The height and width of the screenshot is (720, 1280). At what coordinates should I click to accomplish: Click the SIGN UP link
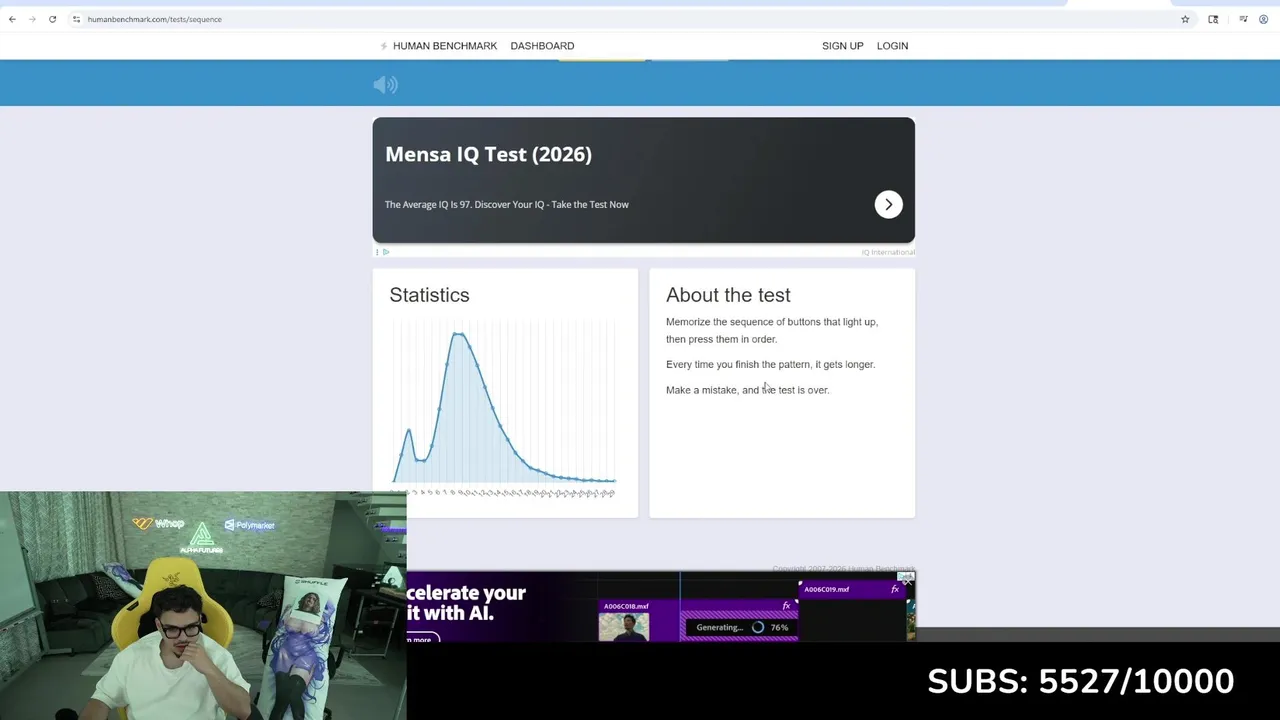click(842, 46)
